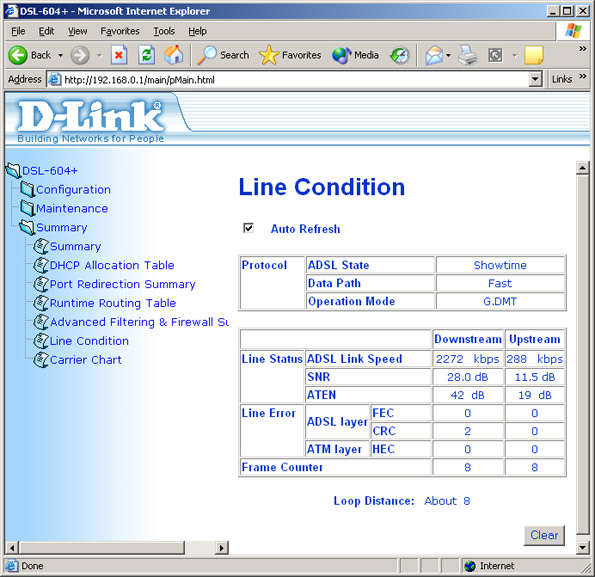Open the Mail button dropdown arrow
This screenshot has width=595, height=577.
[448, 55]
